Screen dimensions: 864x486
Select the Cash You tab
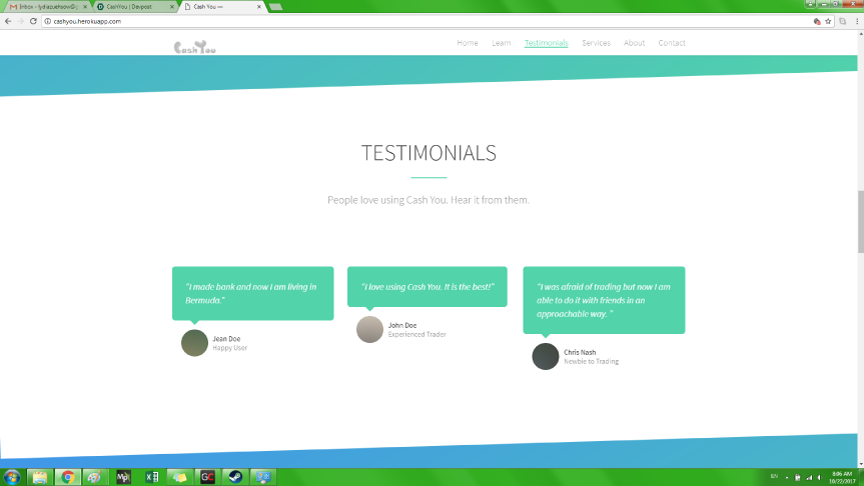(x=221, y=7)
